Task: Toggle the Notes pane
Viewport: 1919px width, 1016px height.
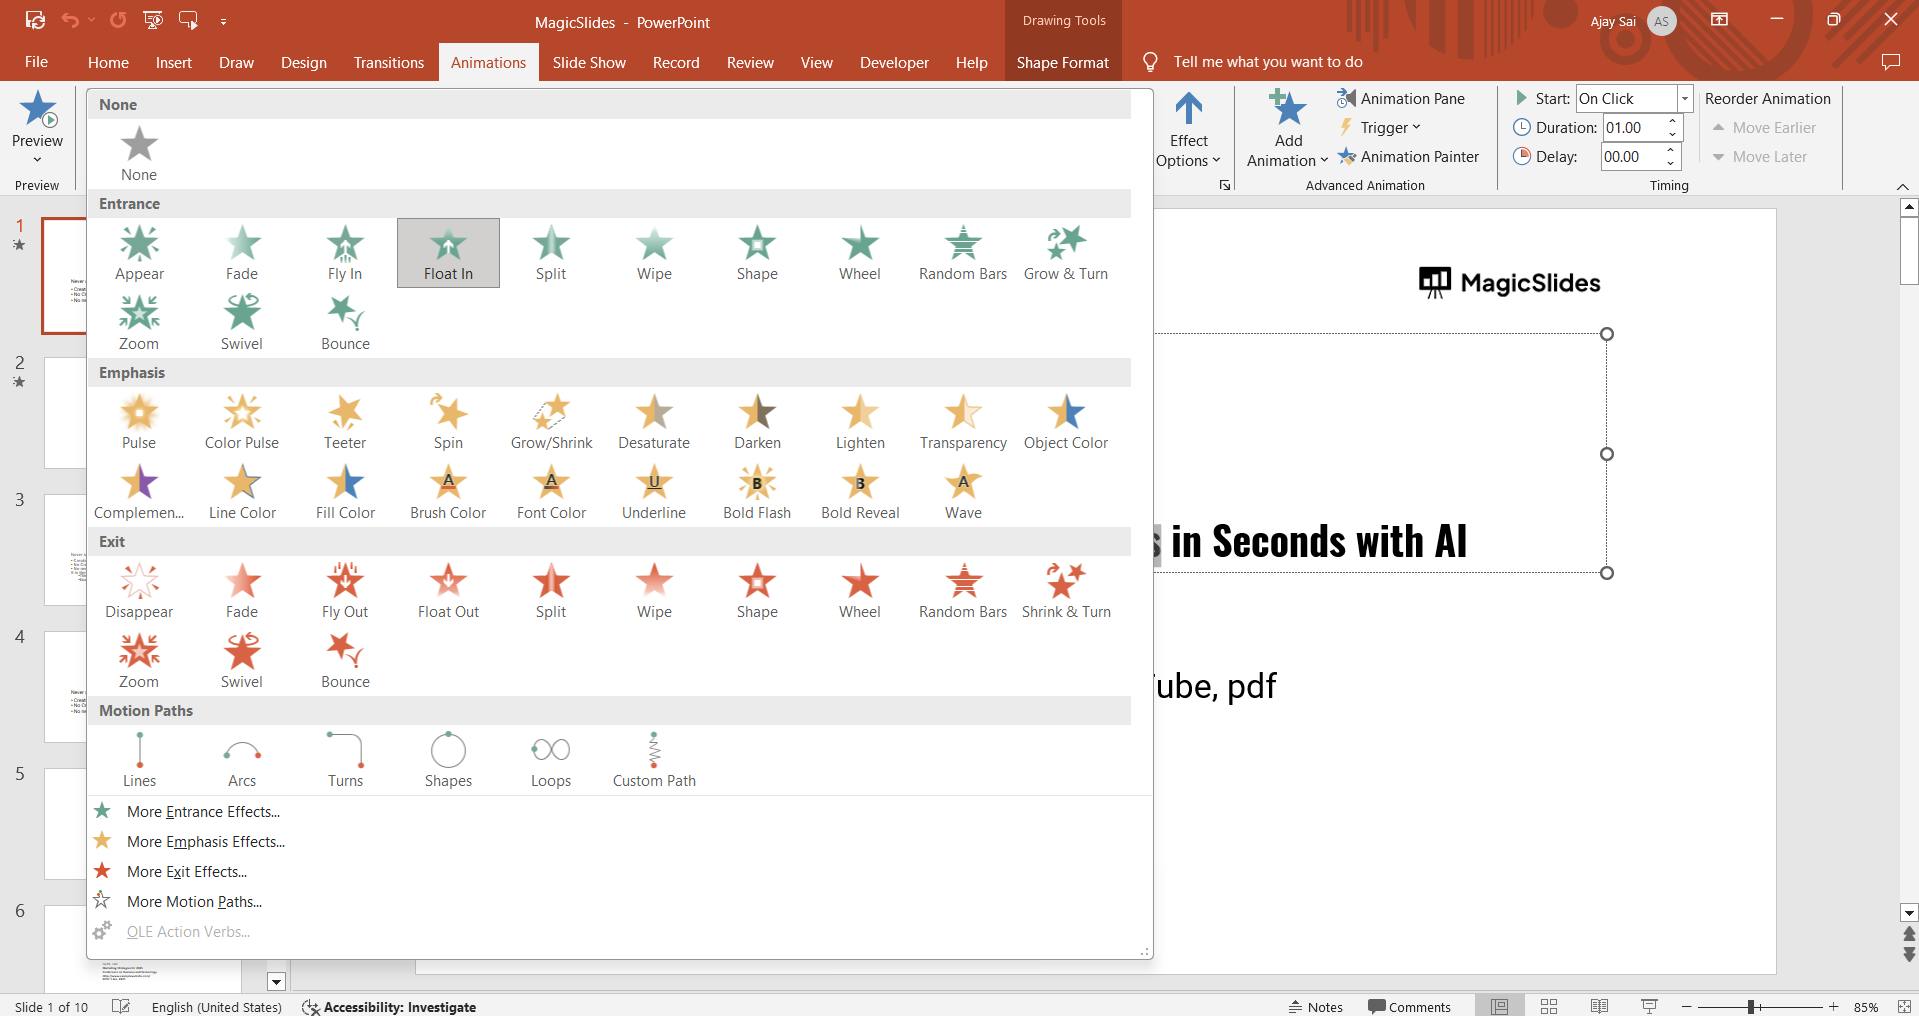Action: click(x=1316, y=1007)
